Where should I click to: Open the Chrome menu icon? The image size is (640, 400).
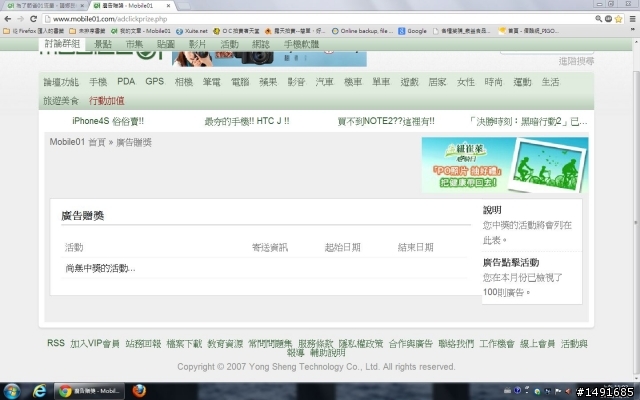[x=632, y=19]
